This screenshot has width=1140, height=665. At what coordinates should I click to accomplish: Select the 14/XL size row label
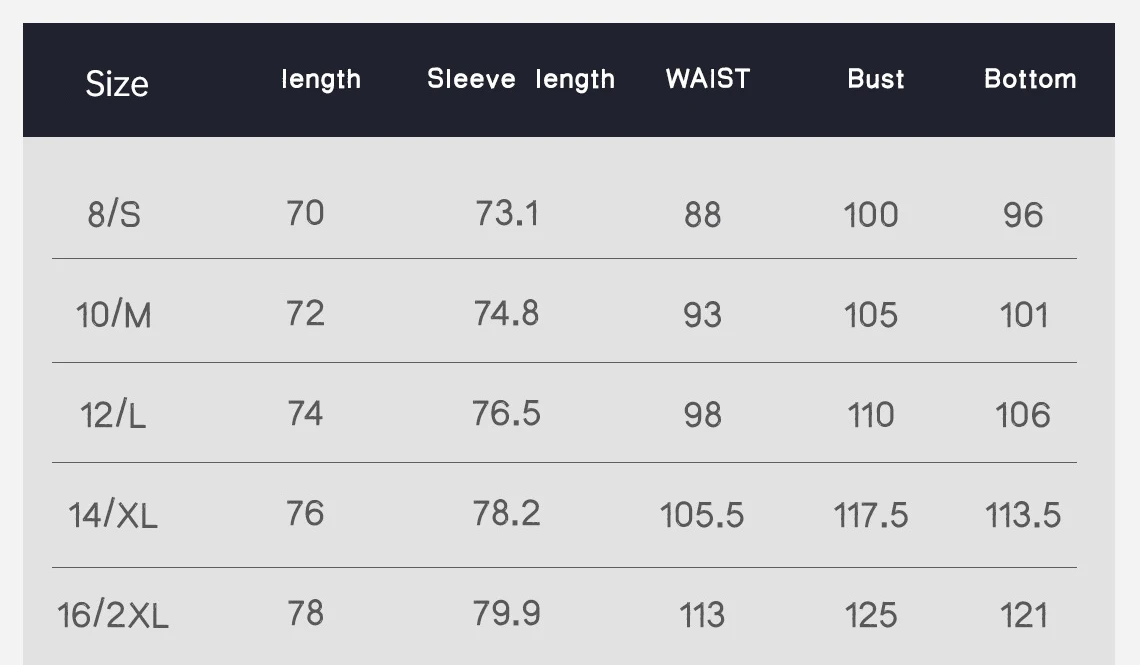click(x=114, y=515)
